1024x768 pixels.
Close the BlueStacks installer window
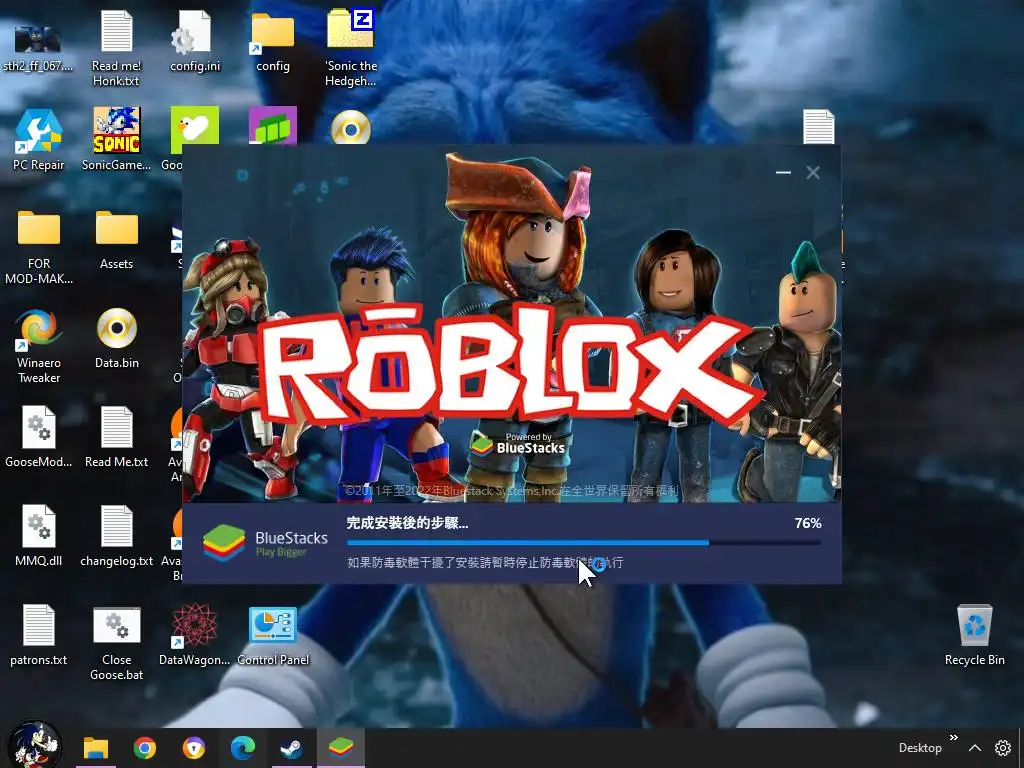[812, 172]
